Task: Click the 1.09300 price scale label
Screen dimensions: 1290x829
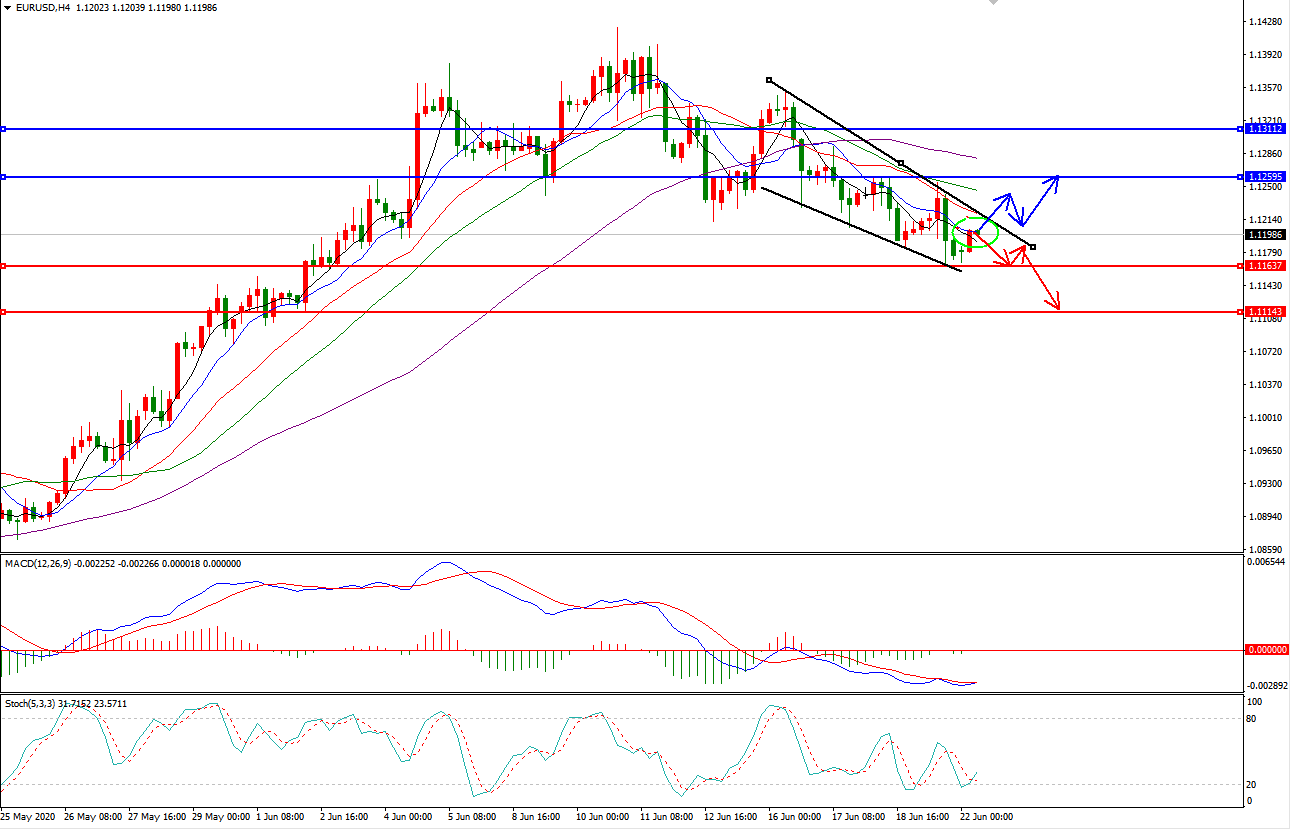Action: click(1265, 483)
